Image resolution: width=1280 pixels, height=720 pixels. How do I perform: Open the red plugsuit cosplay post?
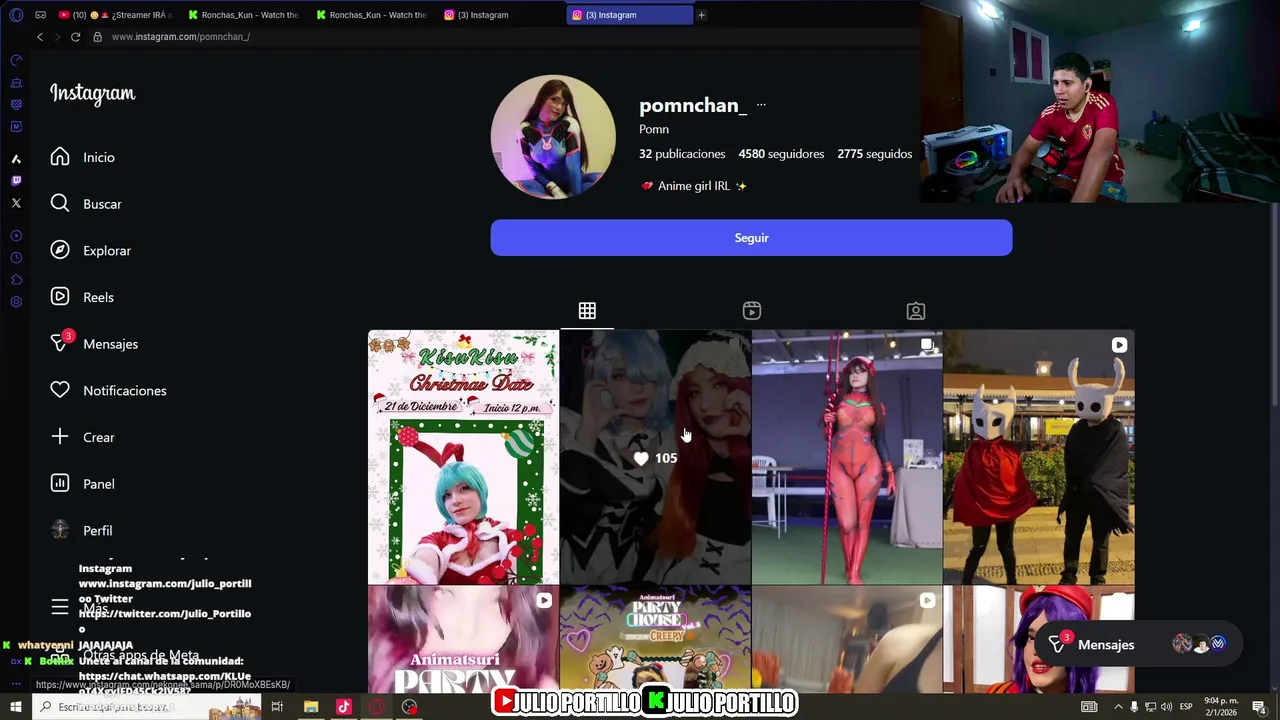click(x=847, y=457)
